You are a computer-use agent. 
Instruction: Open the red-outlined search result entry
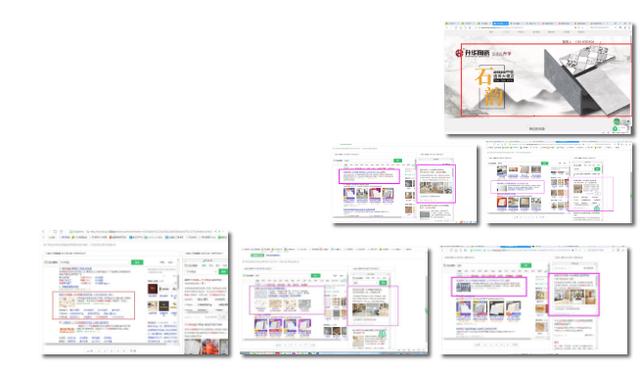[93, 305]
